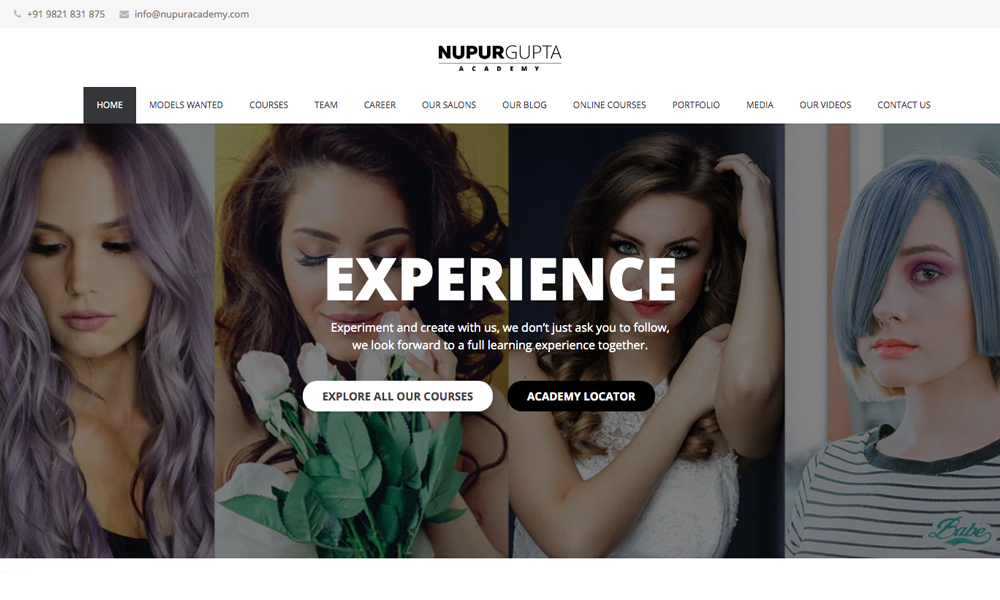The height and width of the screenshot is (600, 1000).
Task: Click the envelope email icon
Action: pyautogui.click(x=124, y=14)
